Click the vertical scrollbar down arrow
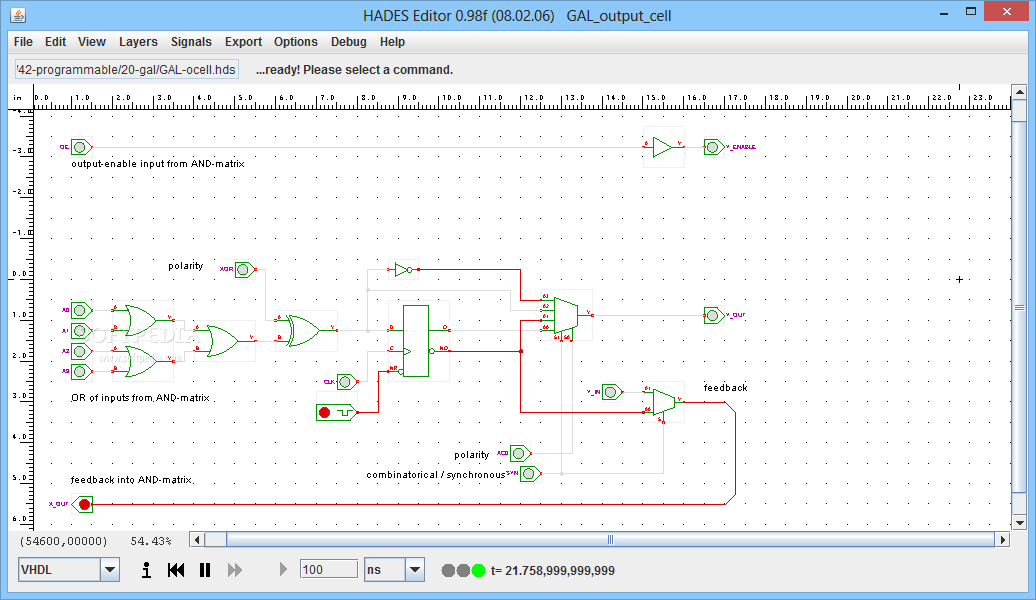The image size is (1036, 600). pos(1019,522)
